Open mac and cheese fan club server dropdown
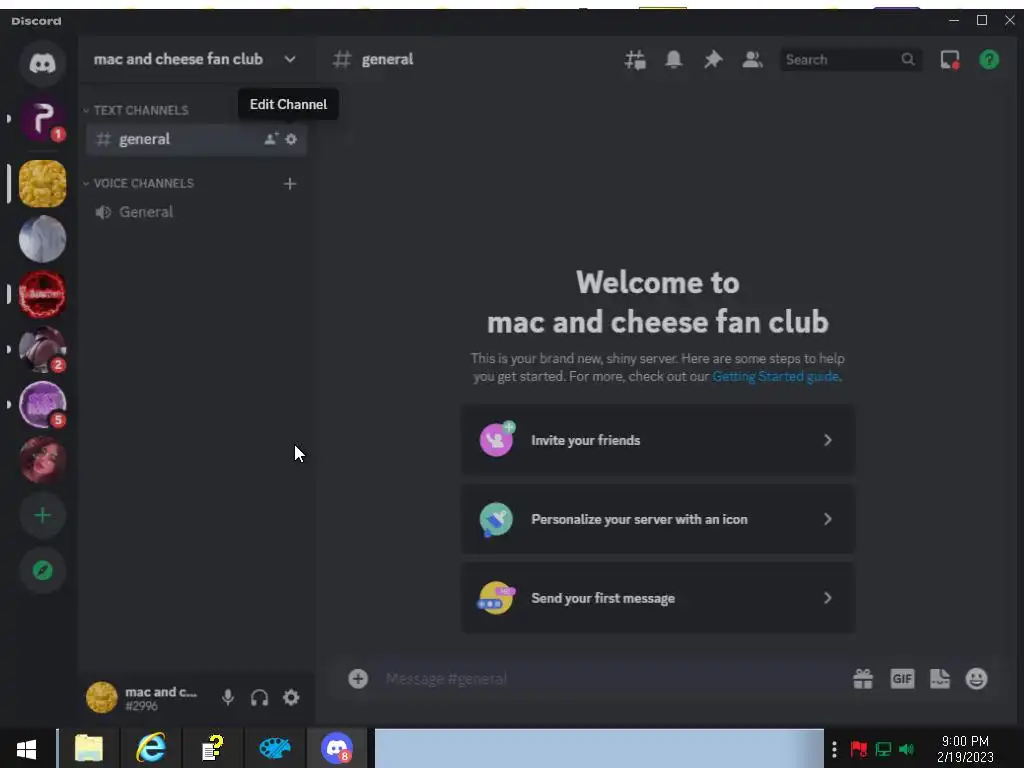The image size is (1024, 768). tap(195, 59)
